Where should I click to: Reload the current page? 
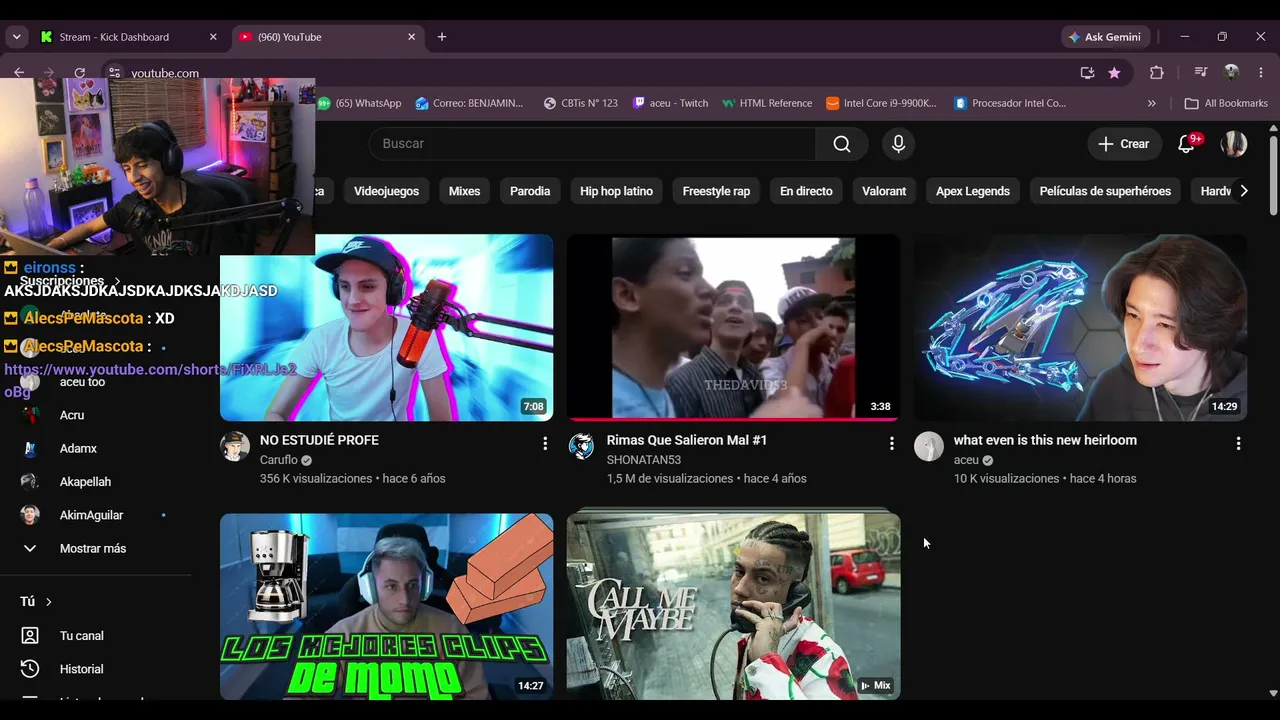pos(80,73)
